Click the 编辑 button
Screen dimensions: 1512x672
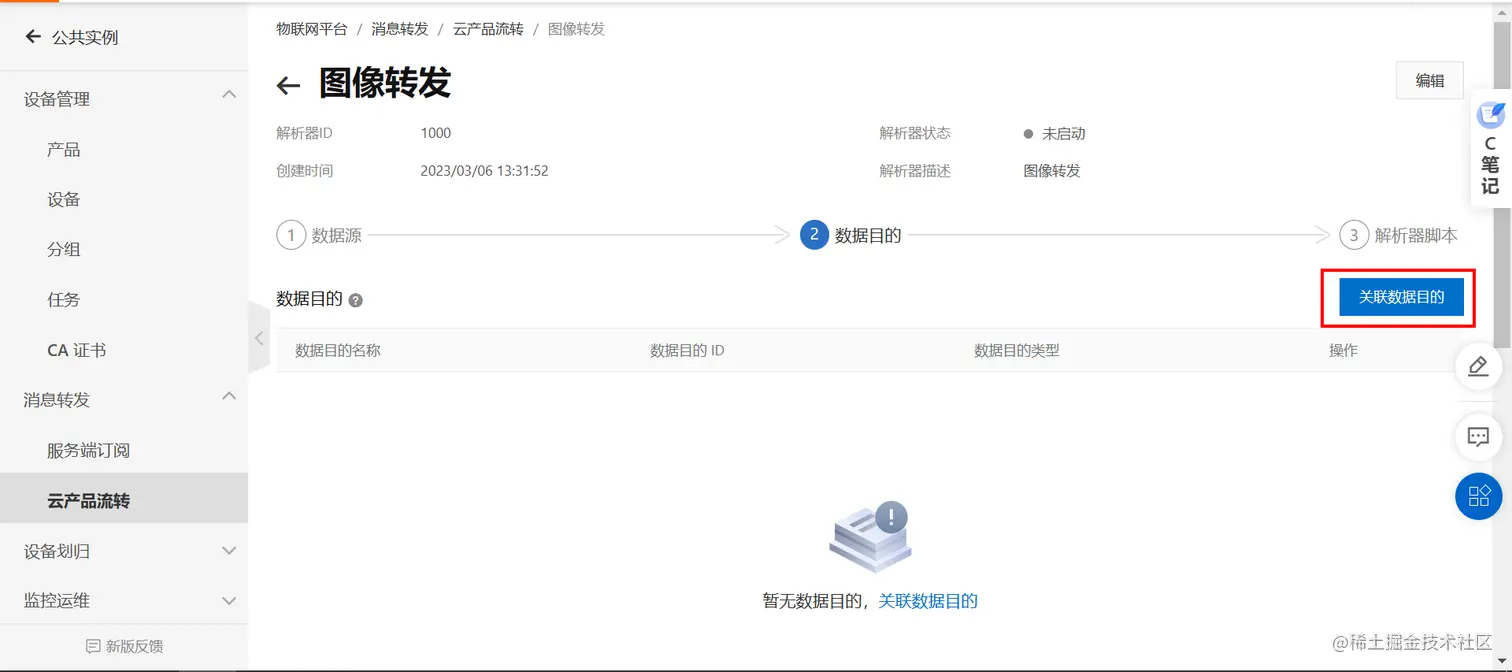click(x=1430, y=81)
